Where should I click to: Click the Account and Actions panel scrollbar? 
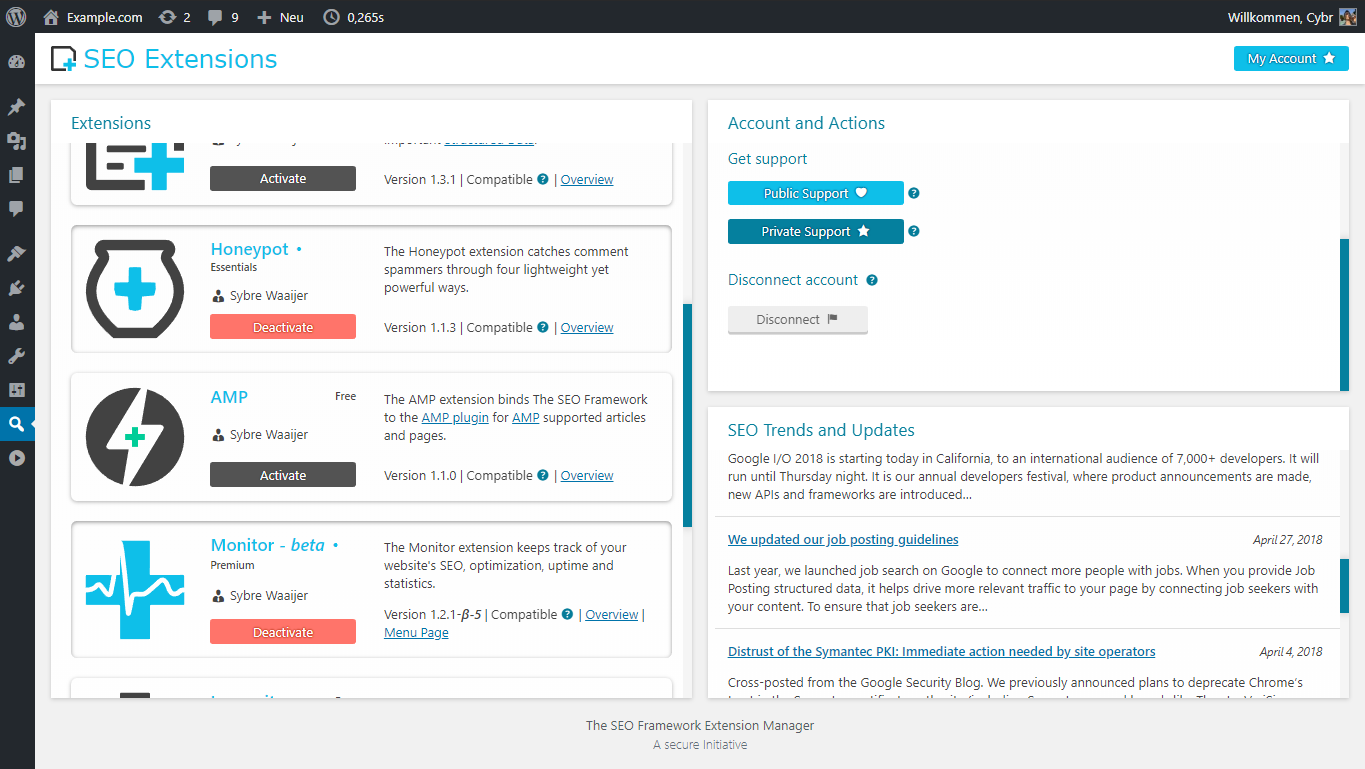(1344, 314)
